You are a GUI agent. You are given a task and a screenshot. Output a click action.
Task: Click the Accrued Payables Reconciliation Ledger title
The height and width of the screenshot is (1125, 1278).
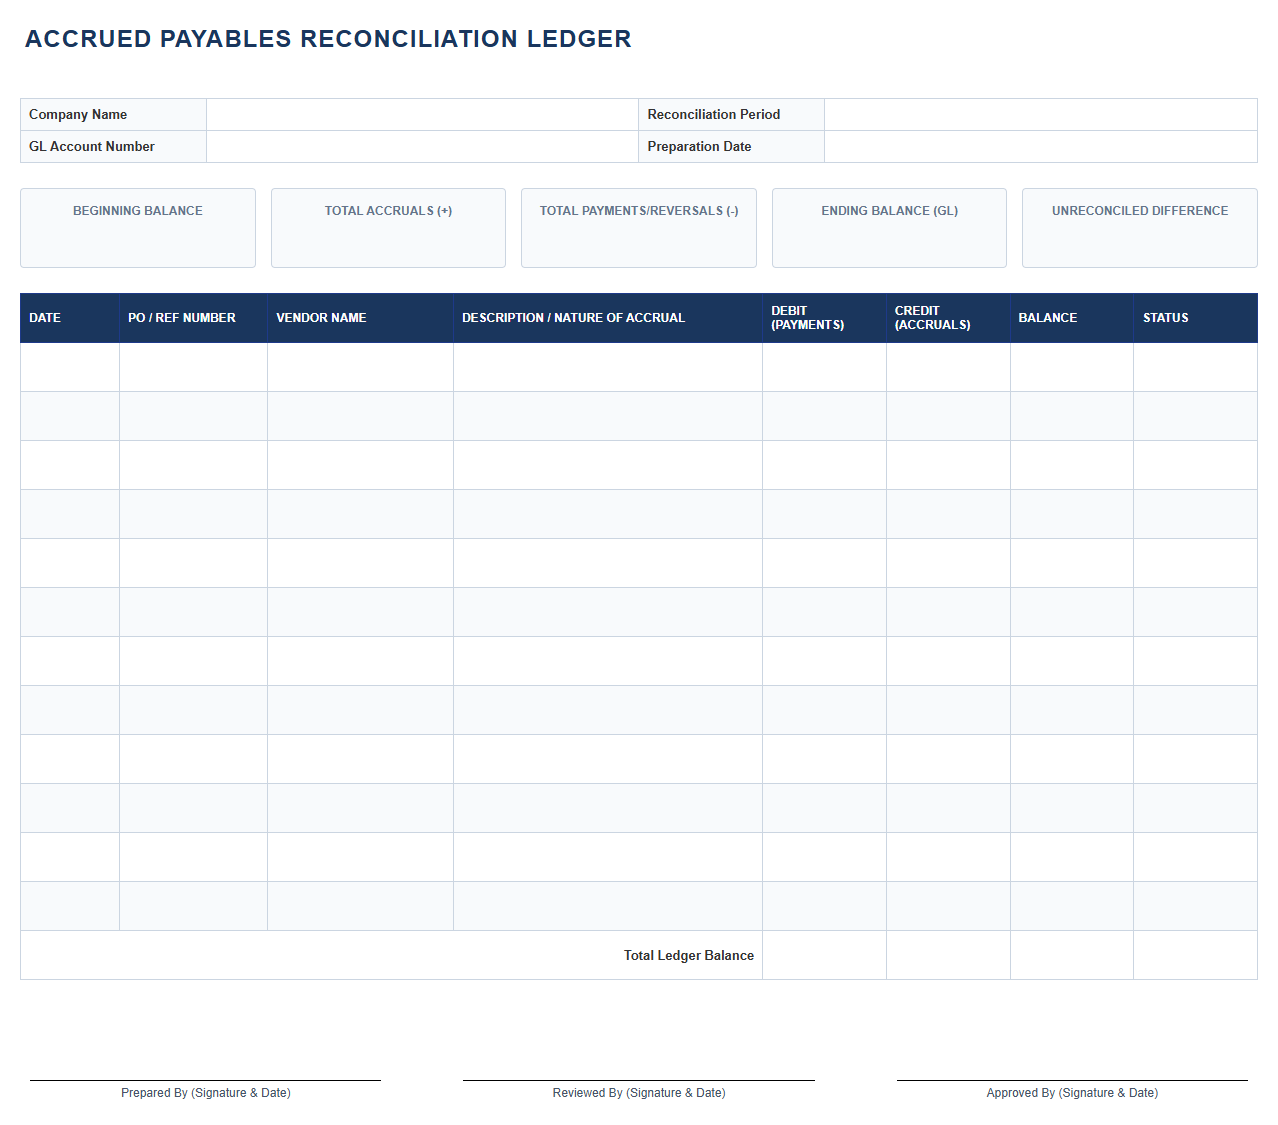click(328, 39)
